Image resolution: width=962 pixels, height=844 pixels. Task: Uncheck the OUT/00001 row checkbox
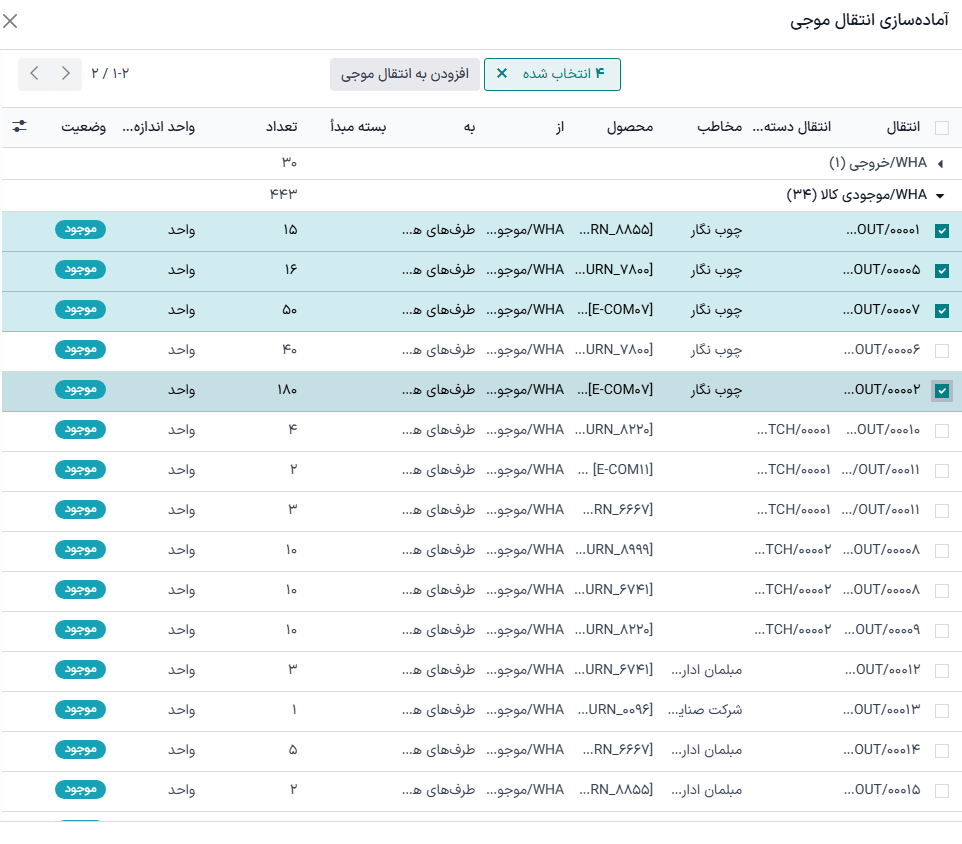tap(941, 231)
